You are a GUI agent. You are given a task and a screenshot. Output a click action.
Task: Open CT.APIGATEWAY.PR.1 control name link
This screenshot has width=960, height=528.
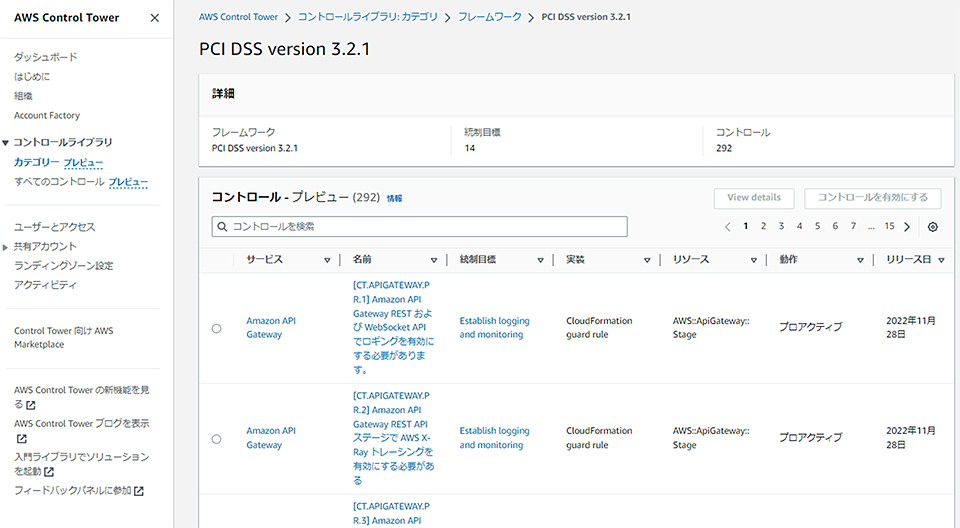(392, 328)
